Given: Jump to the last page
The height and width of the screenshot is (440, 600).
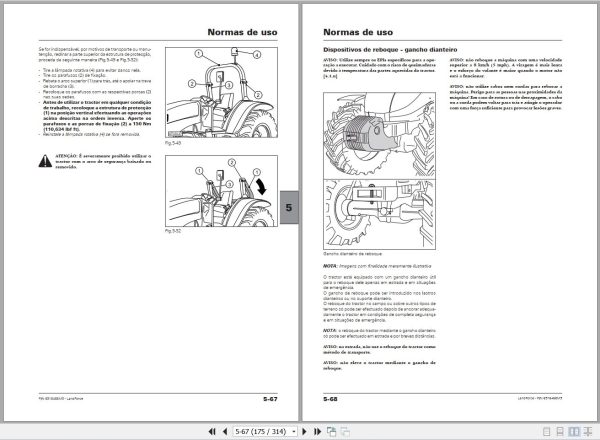Looking at the screenshot, I should [318, 432].
